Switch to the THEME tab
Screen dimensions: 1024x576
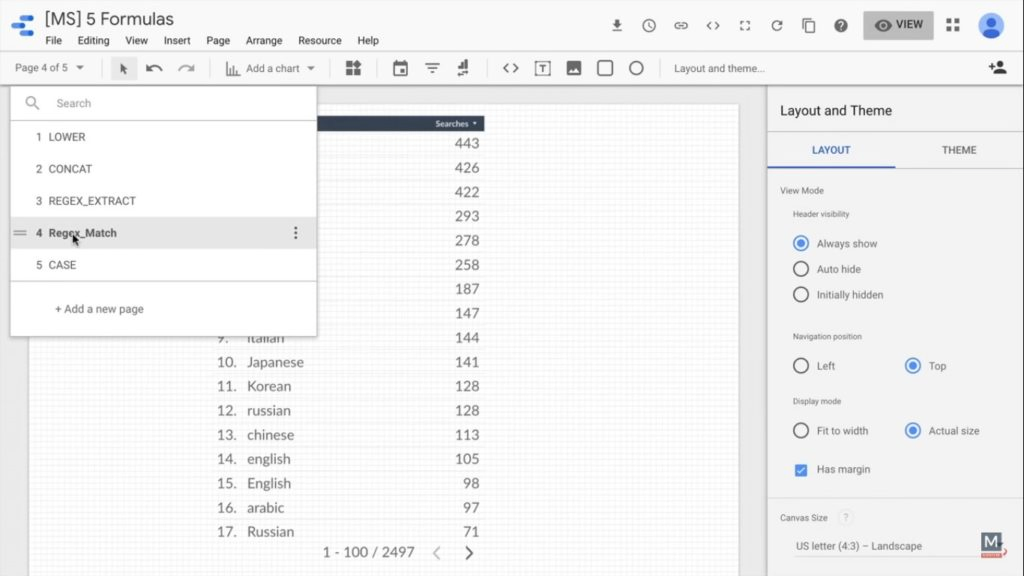point(958,150)
